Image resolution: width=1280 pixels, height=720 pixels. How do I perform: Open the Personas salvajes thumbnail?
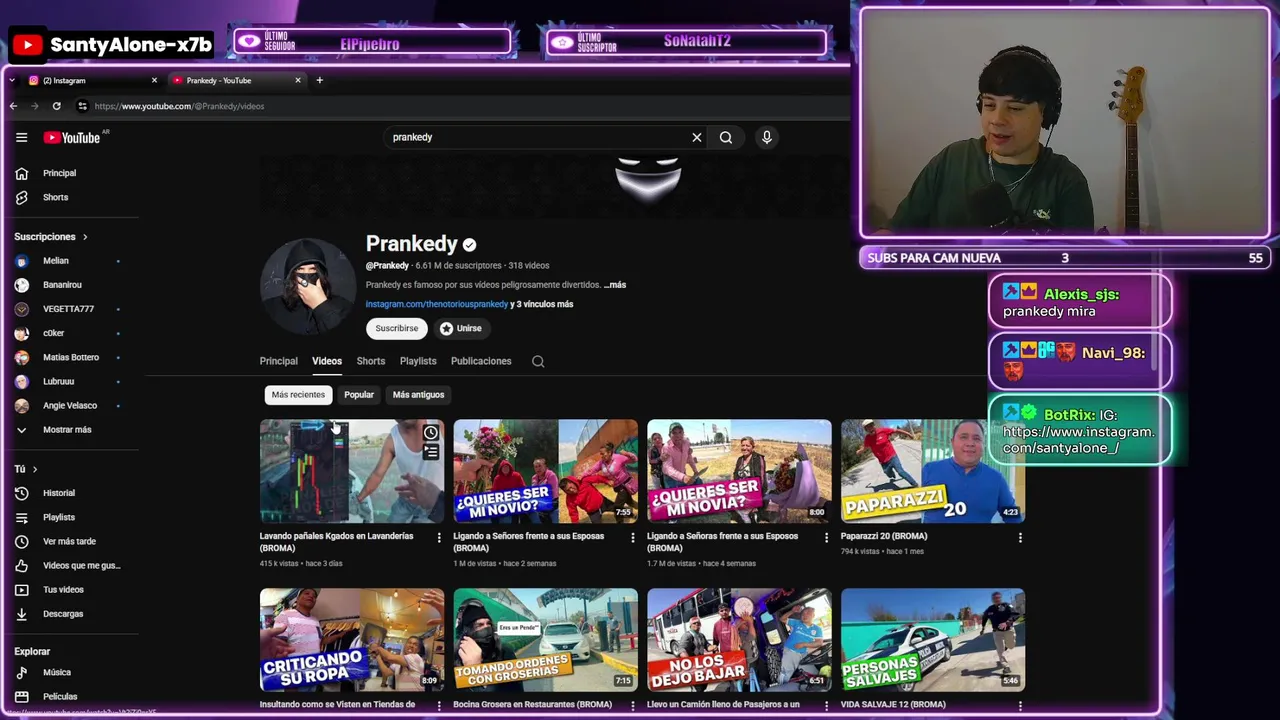tap(933, 640)
